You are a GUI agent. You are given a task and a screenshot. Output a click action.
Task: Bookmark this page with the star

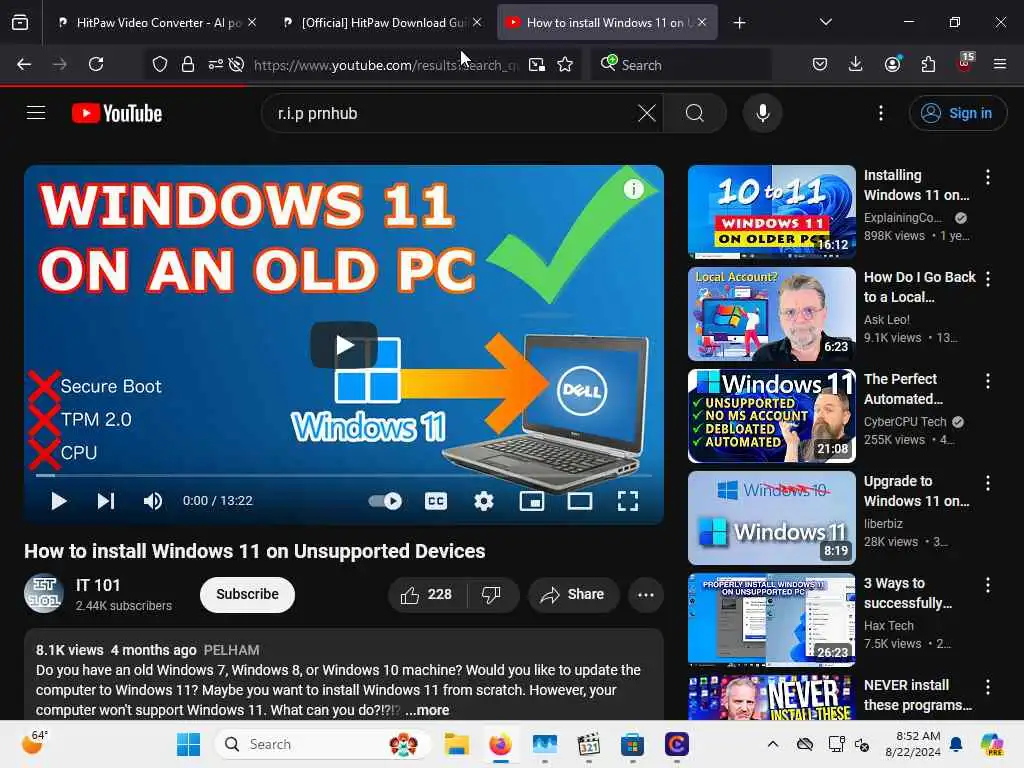click(565, 64)
